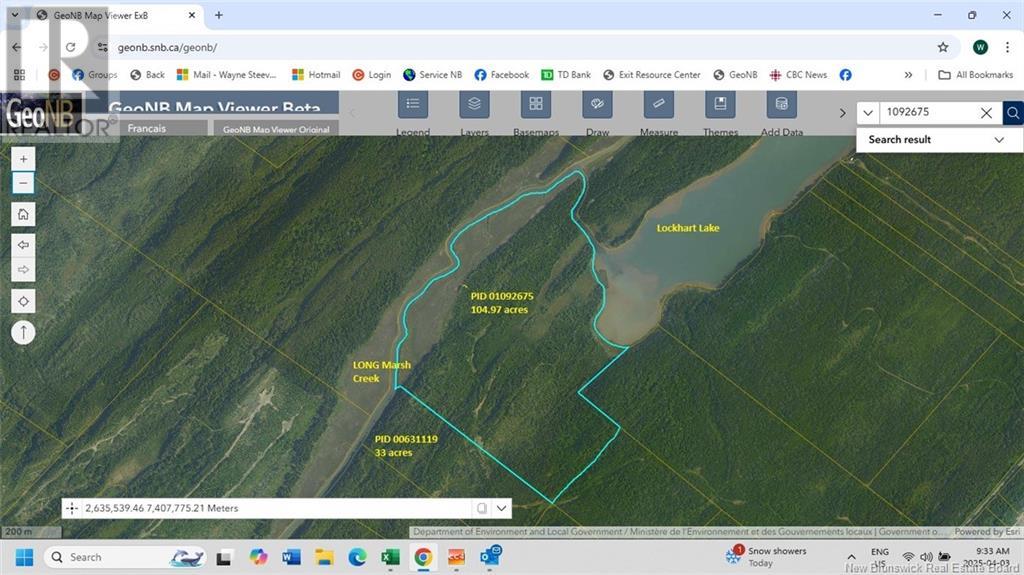Open the Layers panel icon
The image size is (1024, 575).
(474, 105)
